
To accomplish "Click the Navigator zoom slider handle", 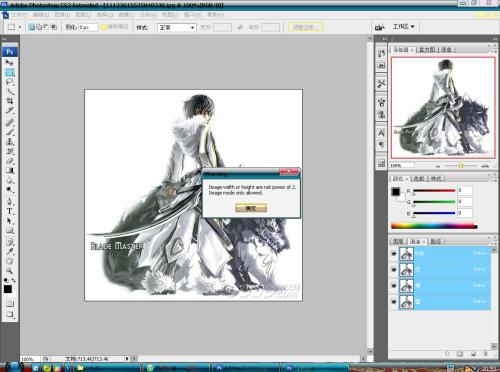I will [461, 166].
